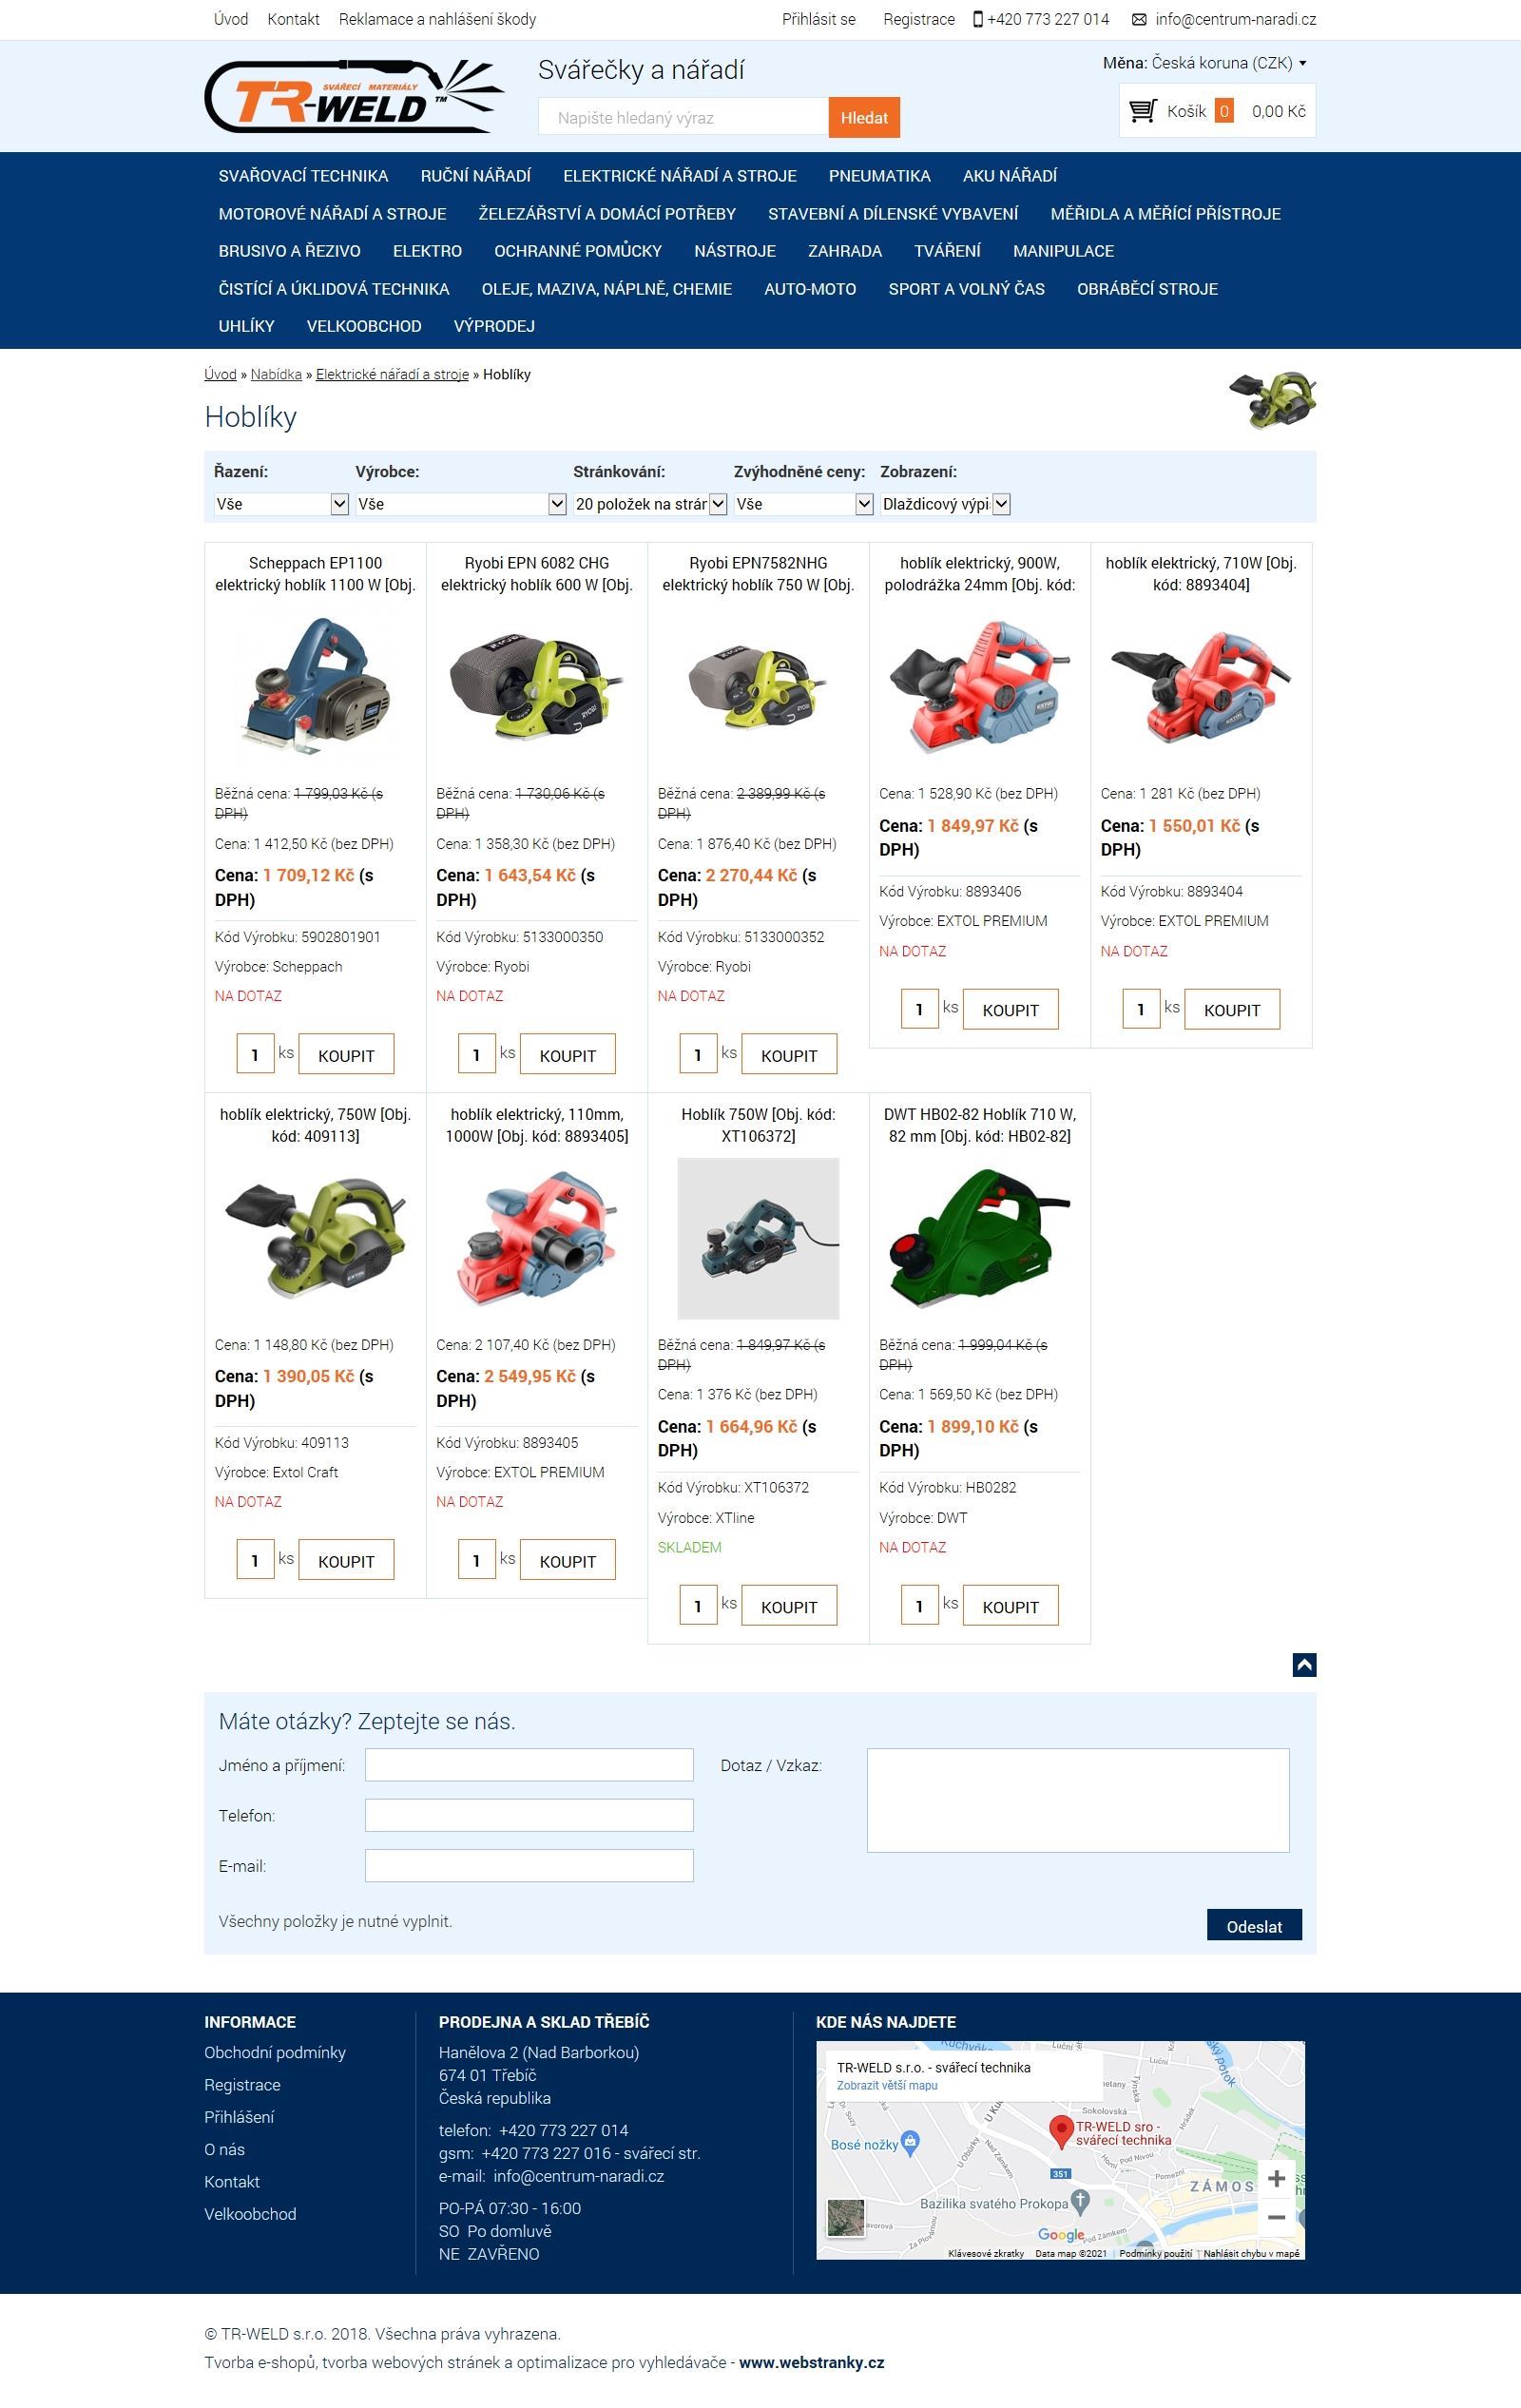Click the envelope email icon in header
The height and width of the screenshot is (2408, 1521).
1139,19
